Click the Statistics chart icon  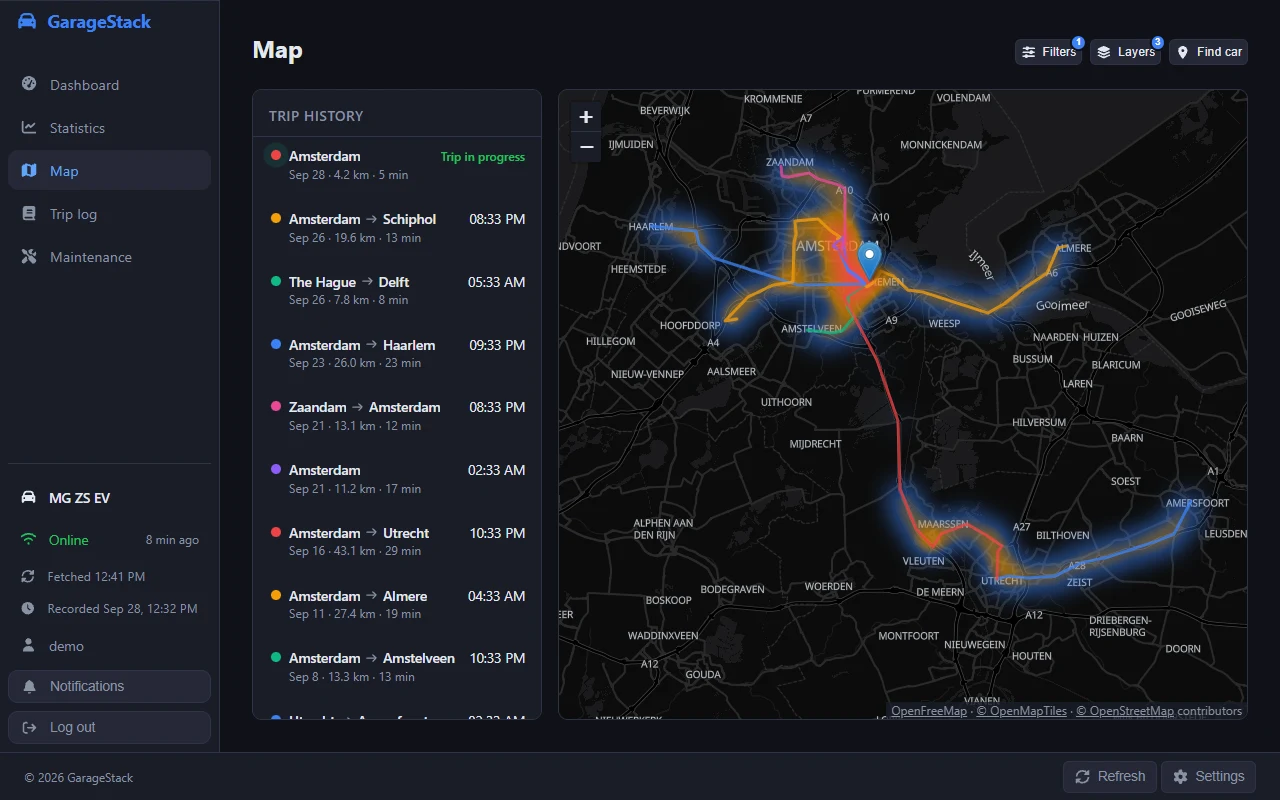click(x=29, y=127)
